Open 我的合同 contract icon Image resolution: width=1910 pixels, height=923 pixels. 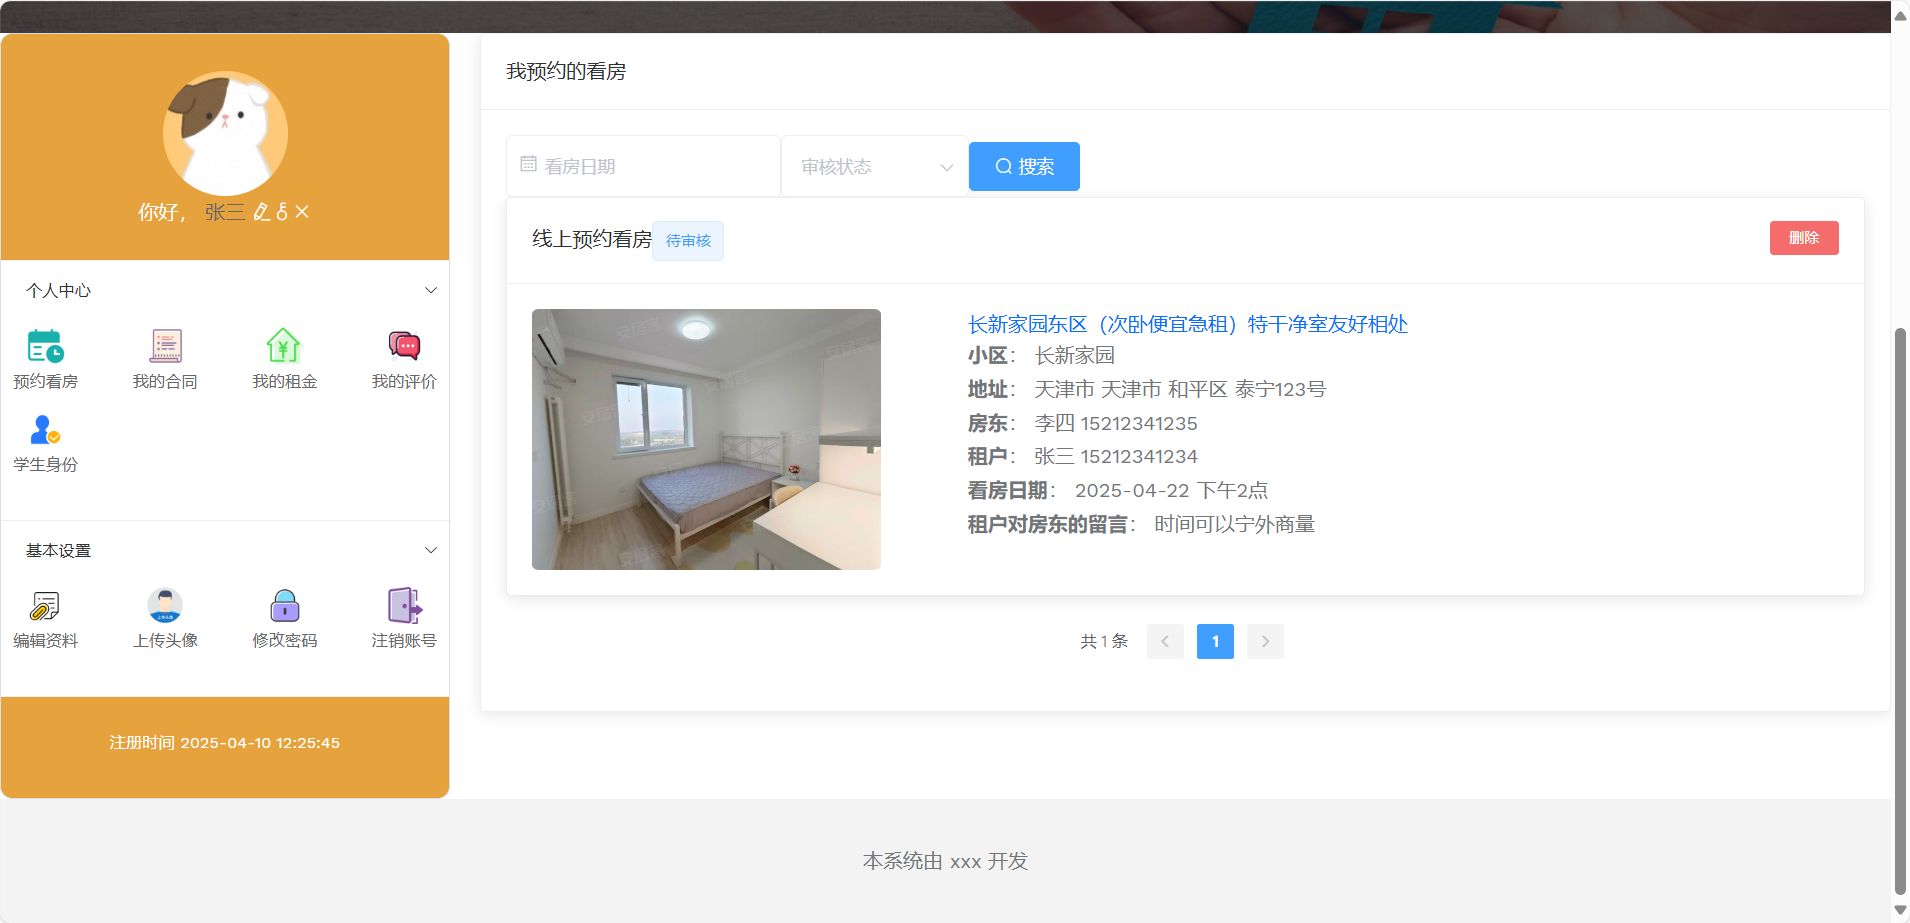[x=165, y=346]
